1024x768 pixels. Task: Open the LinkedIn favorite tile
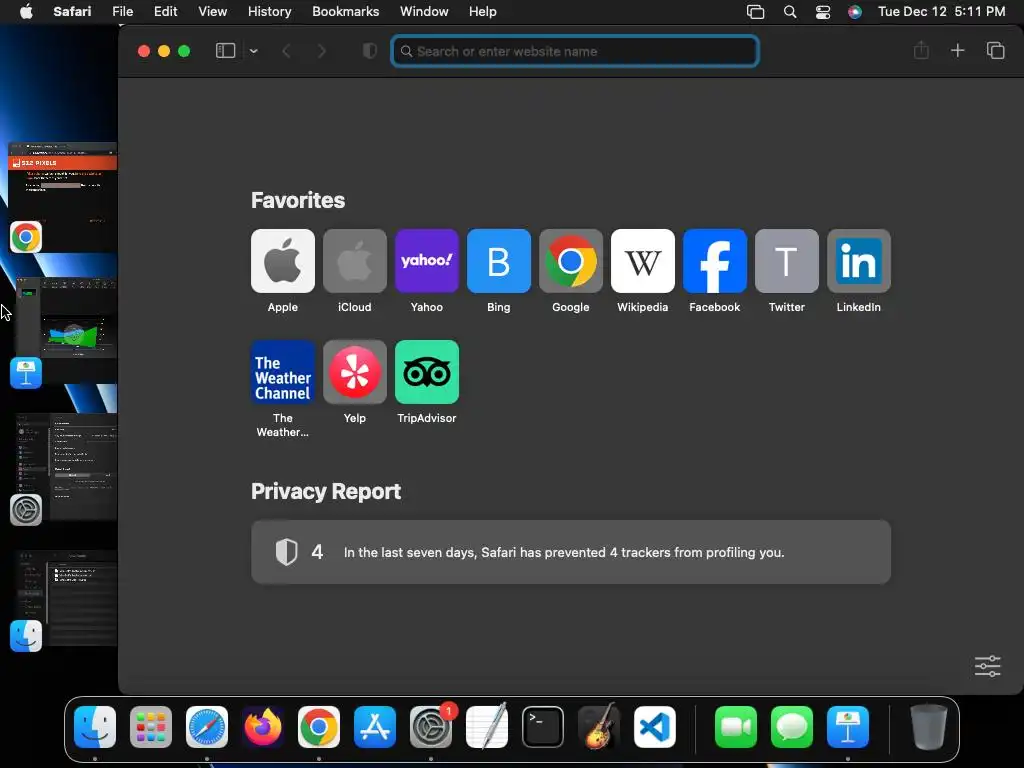point(859,261)
